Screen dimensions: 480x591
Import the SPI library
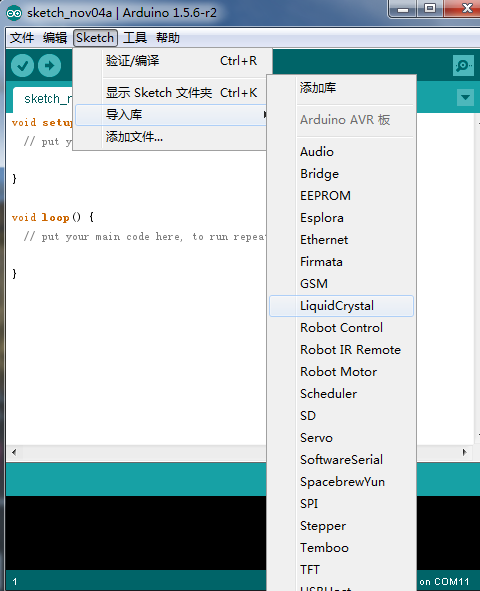[x=341, y=504]
